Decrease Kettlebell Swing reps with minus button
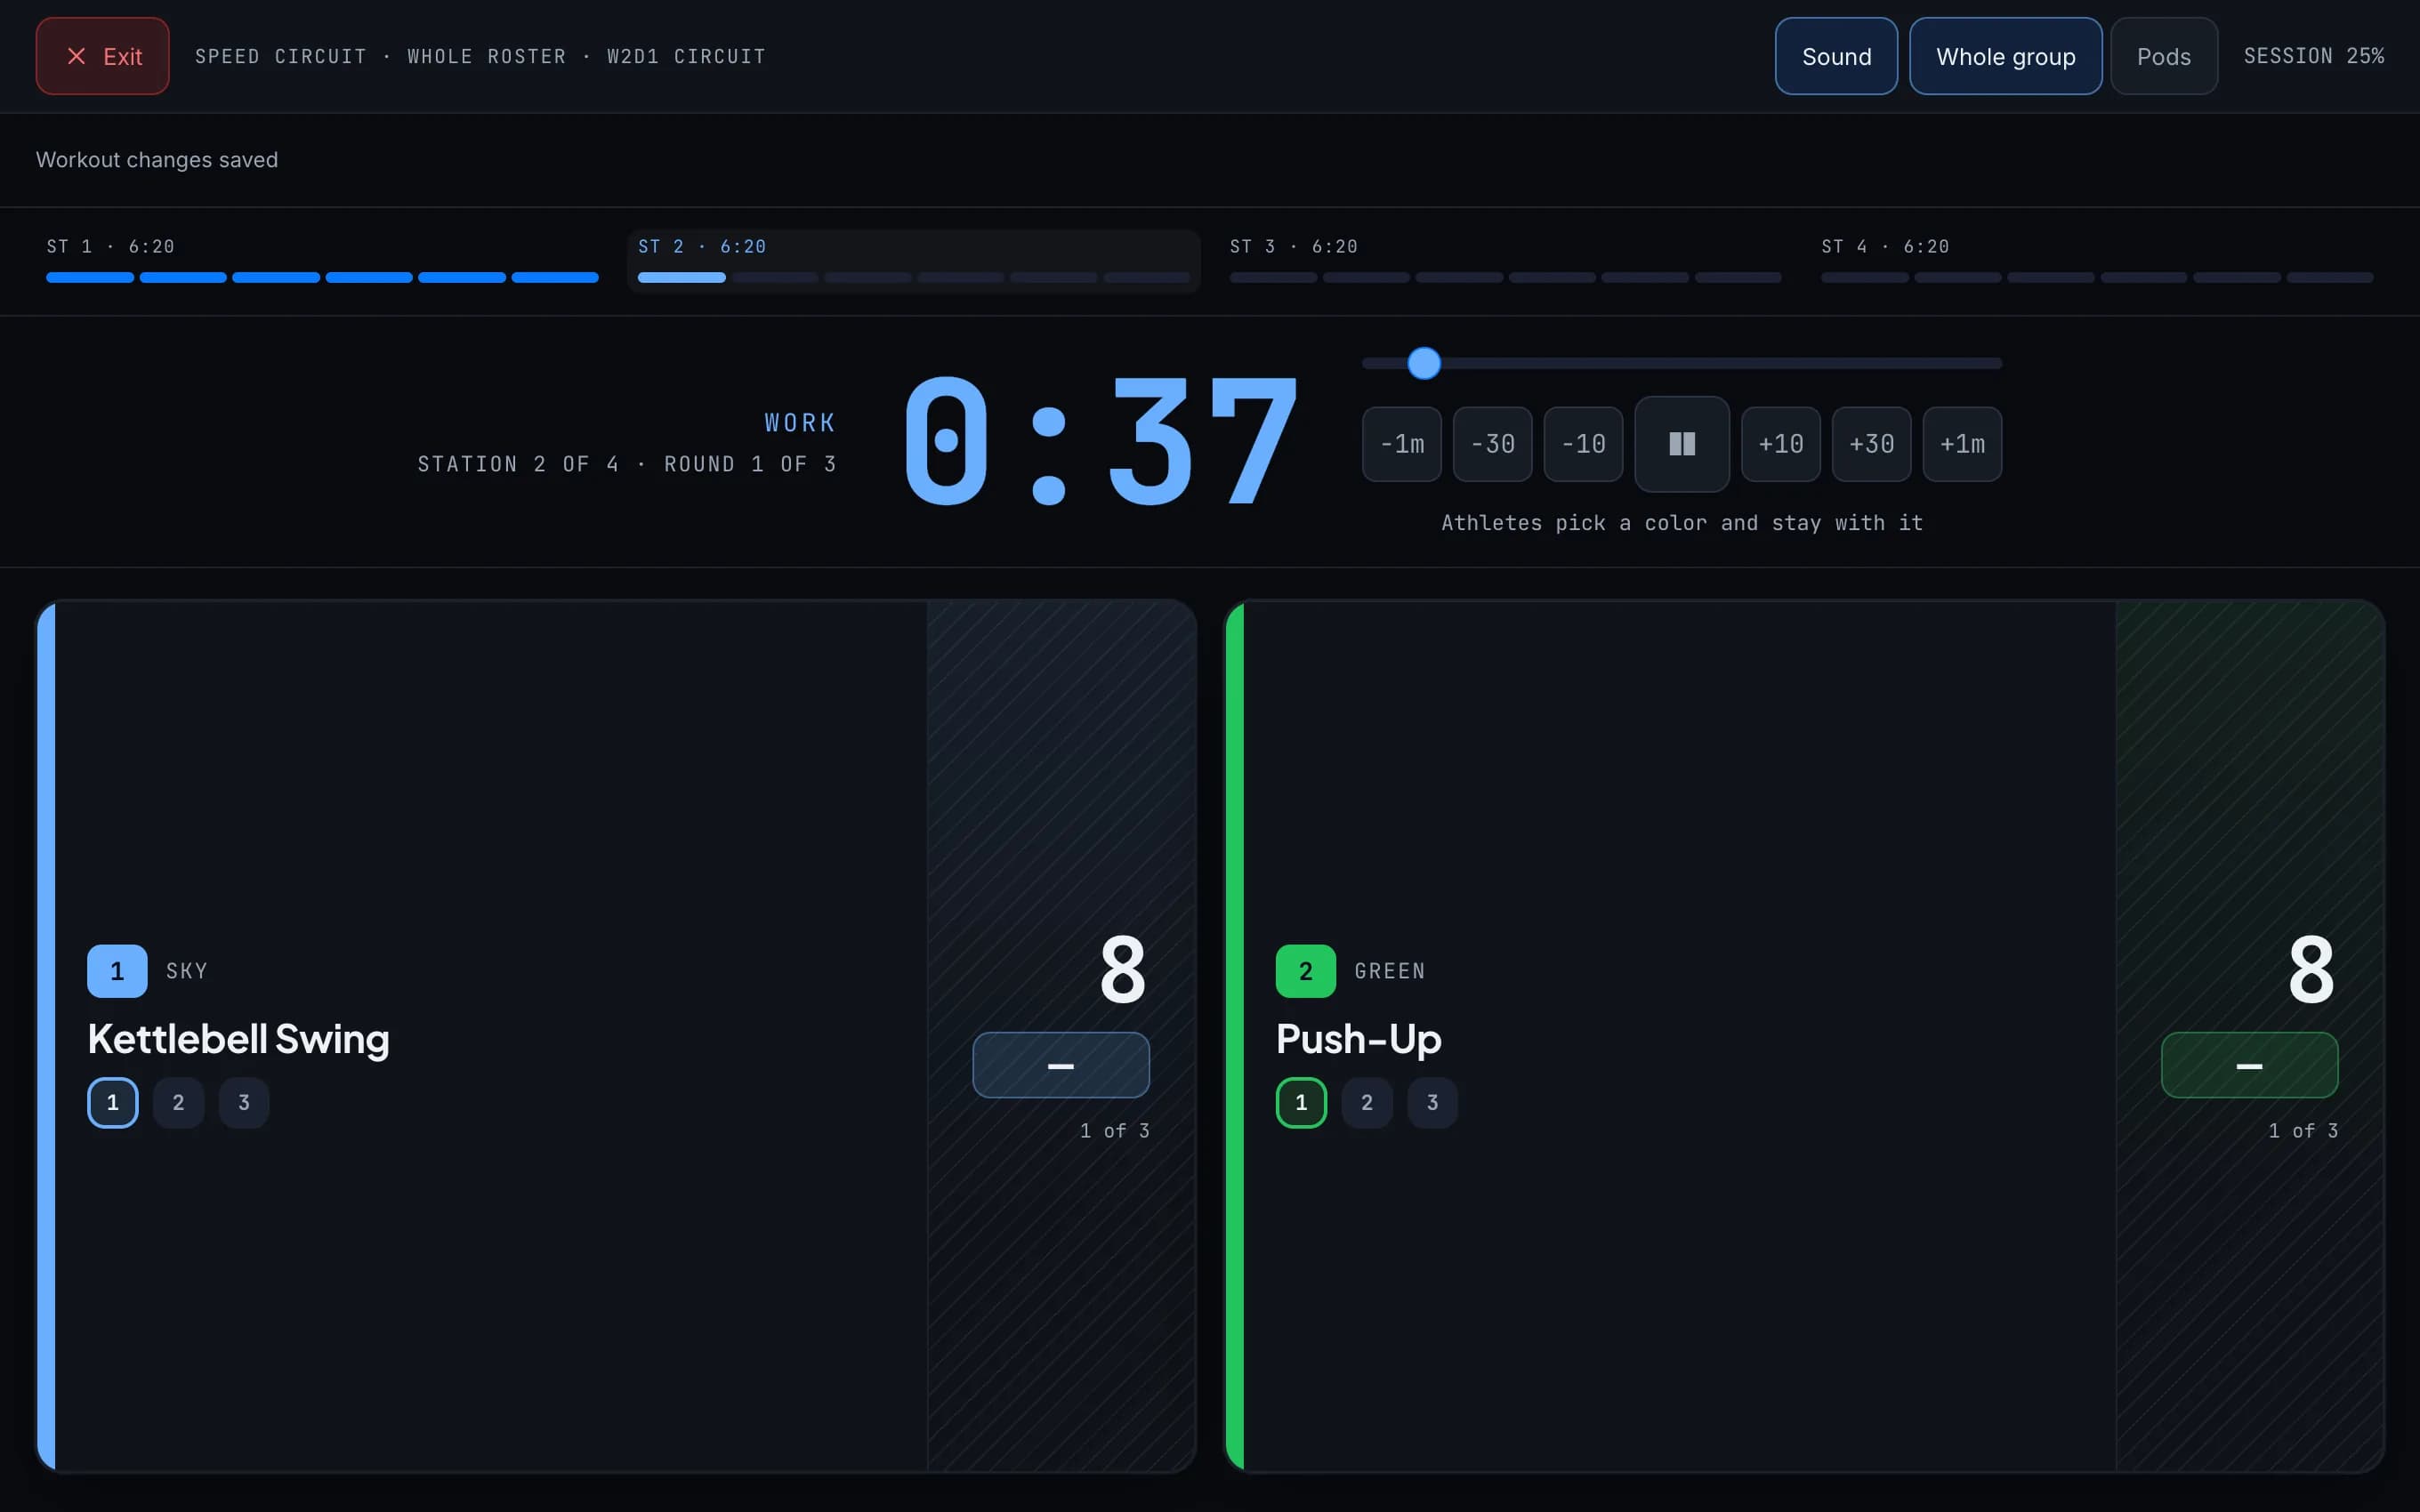This screenshot has width=2420, height=1512. coord(1061,1065)
